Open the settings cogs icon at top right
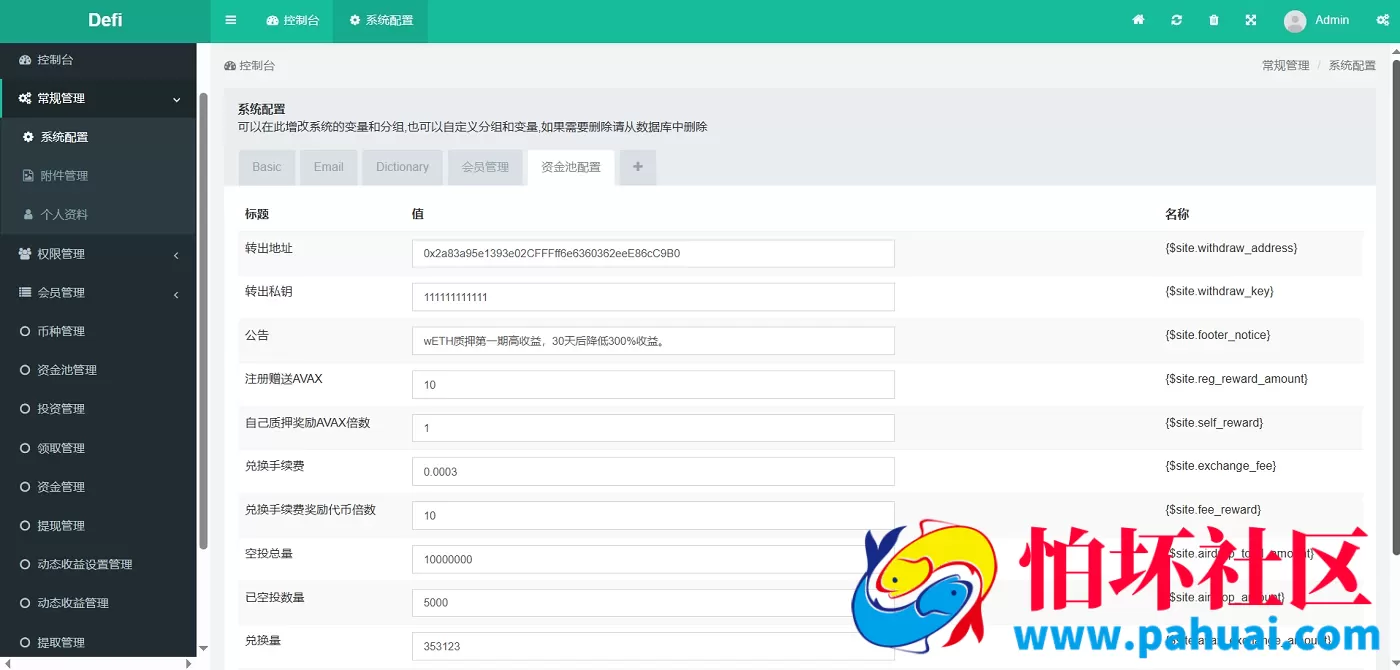This screenshot has width=1400, height=670. pos(1383,20)
